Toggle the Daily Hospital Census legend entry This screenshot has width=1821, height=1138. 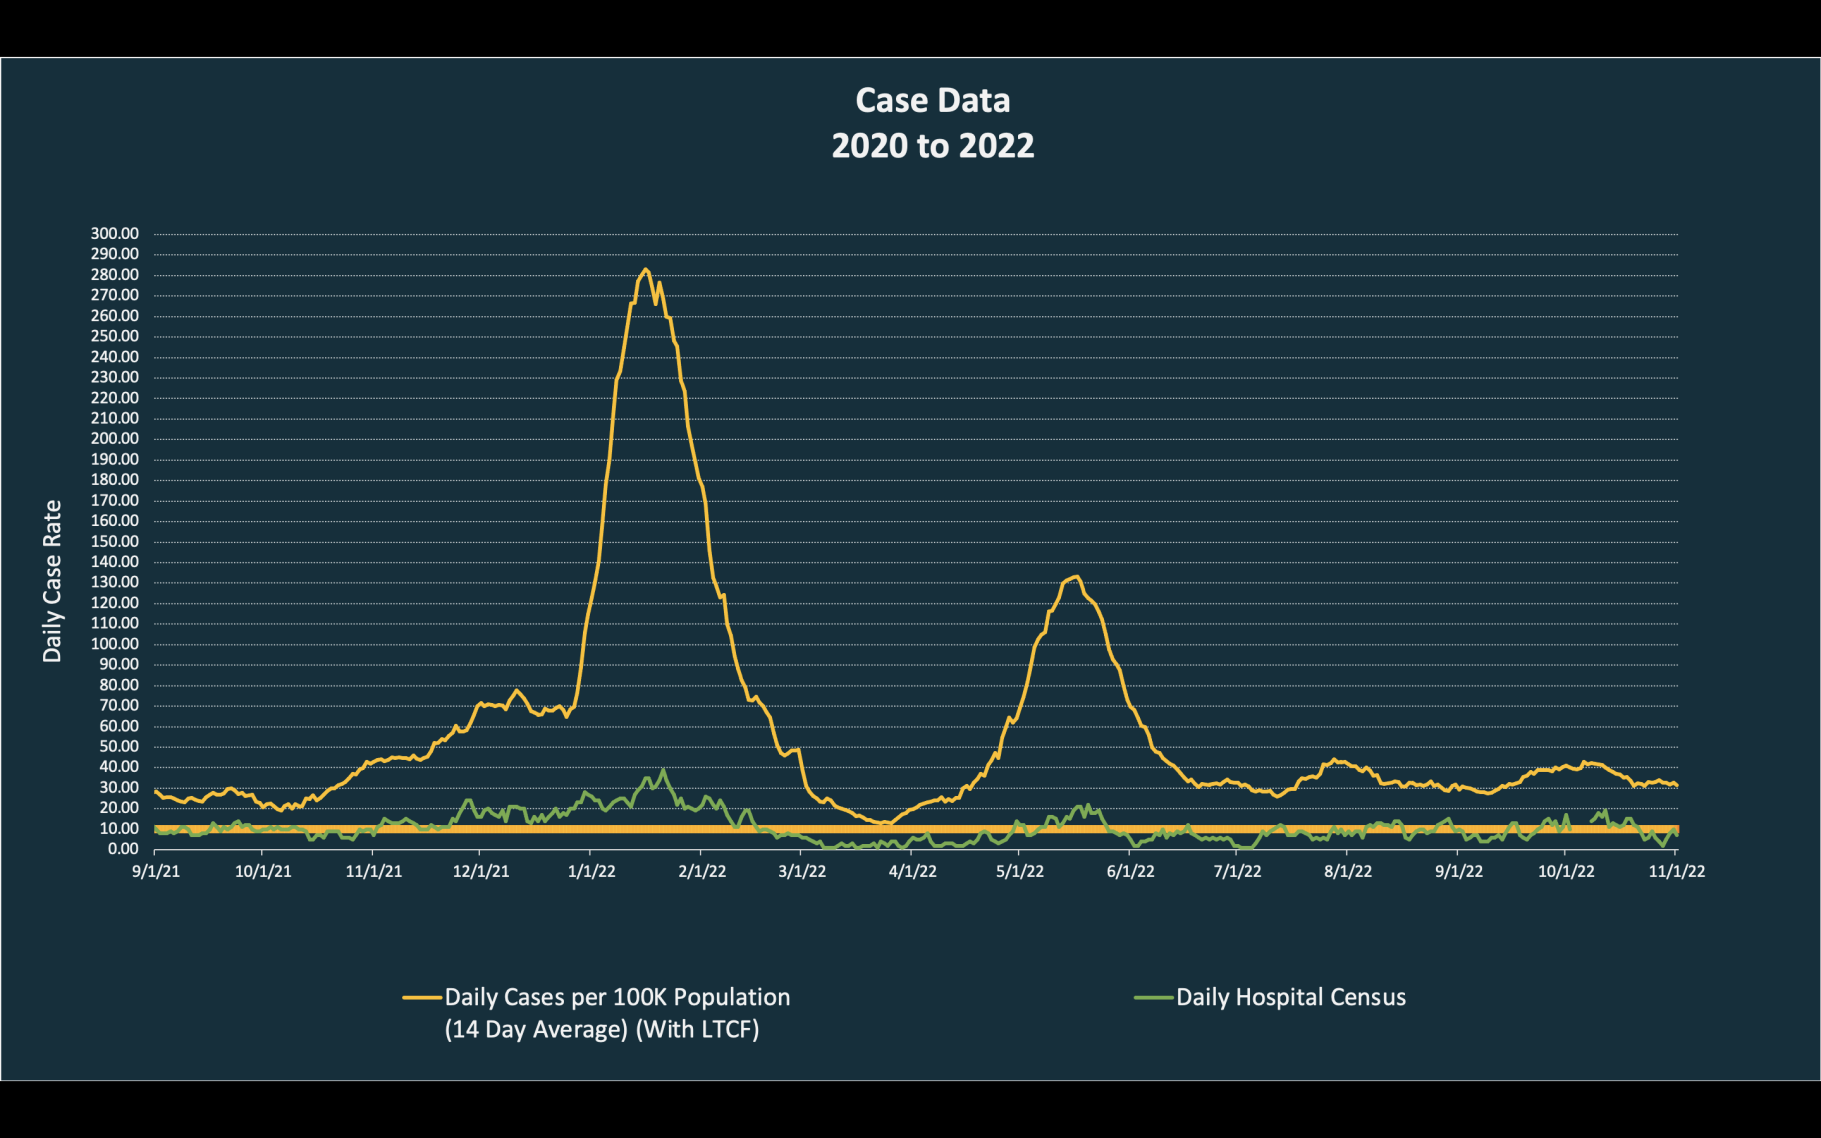click(1291, 996)
